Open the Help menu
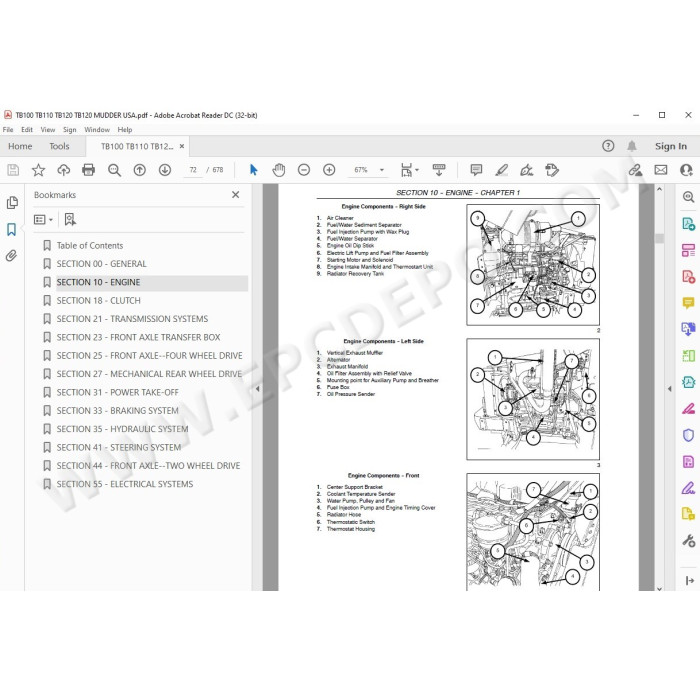 [125, 129]
